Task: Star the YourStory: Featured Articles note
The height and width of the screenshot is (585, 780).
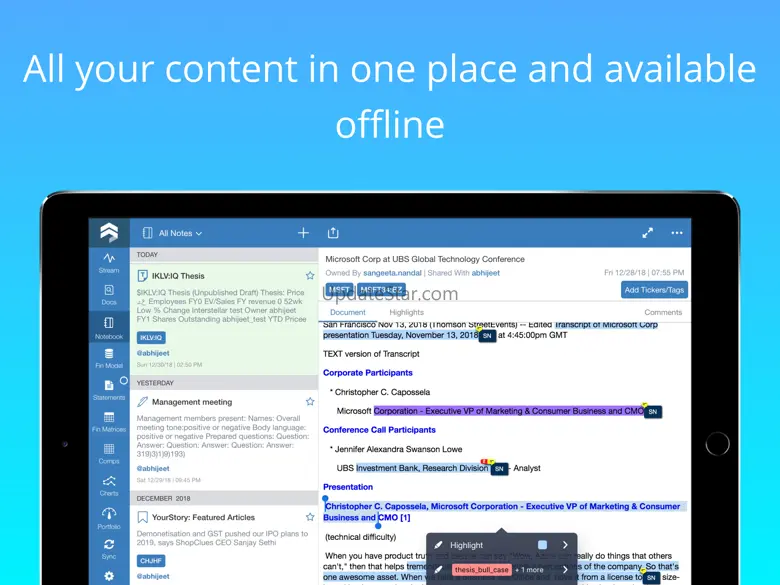Action: coord(310,517)
